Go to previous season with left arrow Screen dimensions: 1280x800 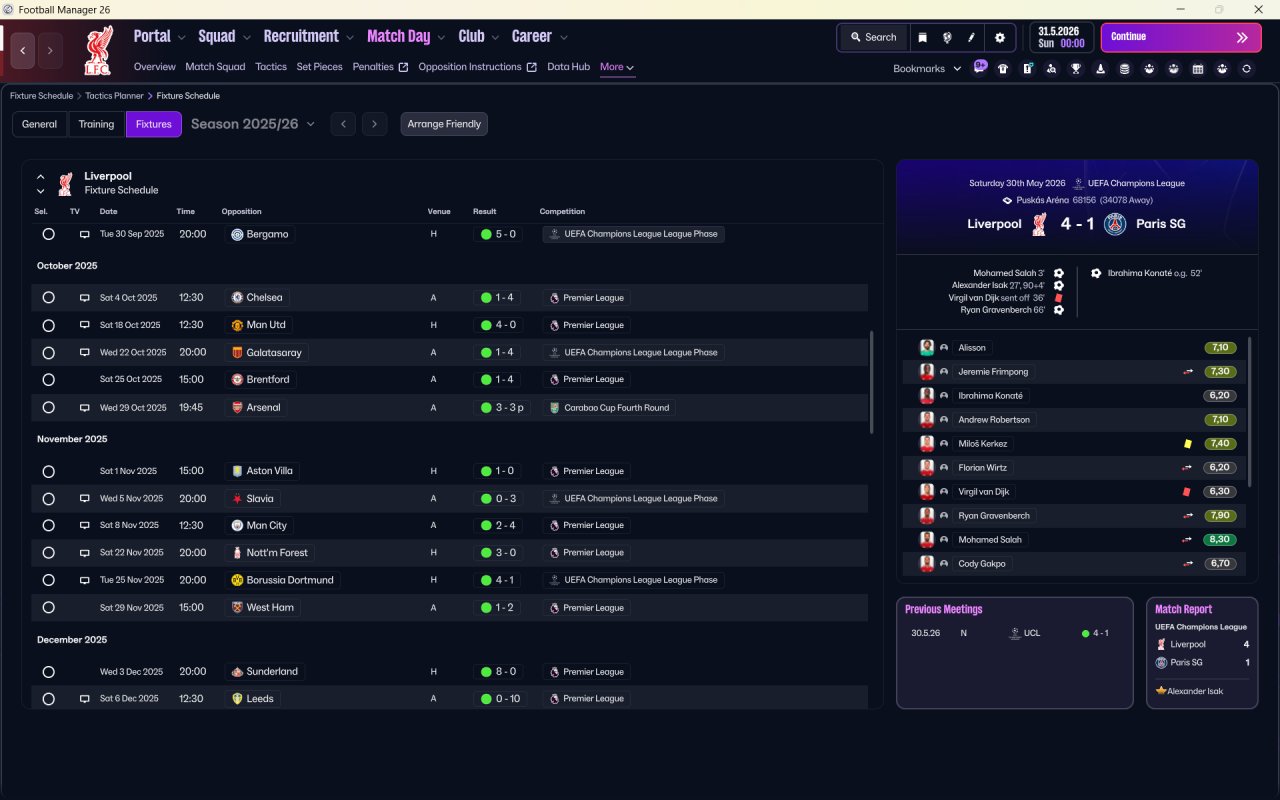coord(343,124)
